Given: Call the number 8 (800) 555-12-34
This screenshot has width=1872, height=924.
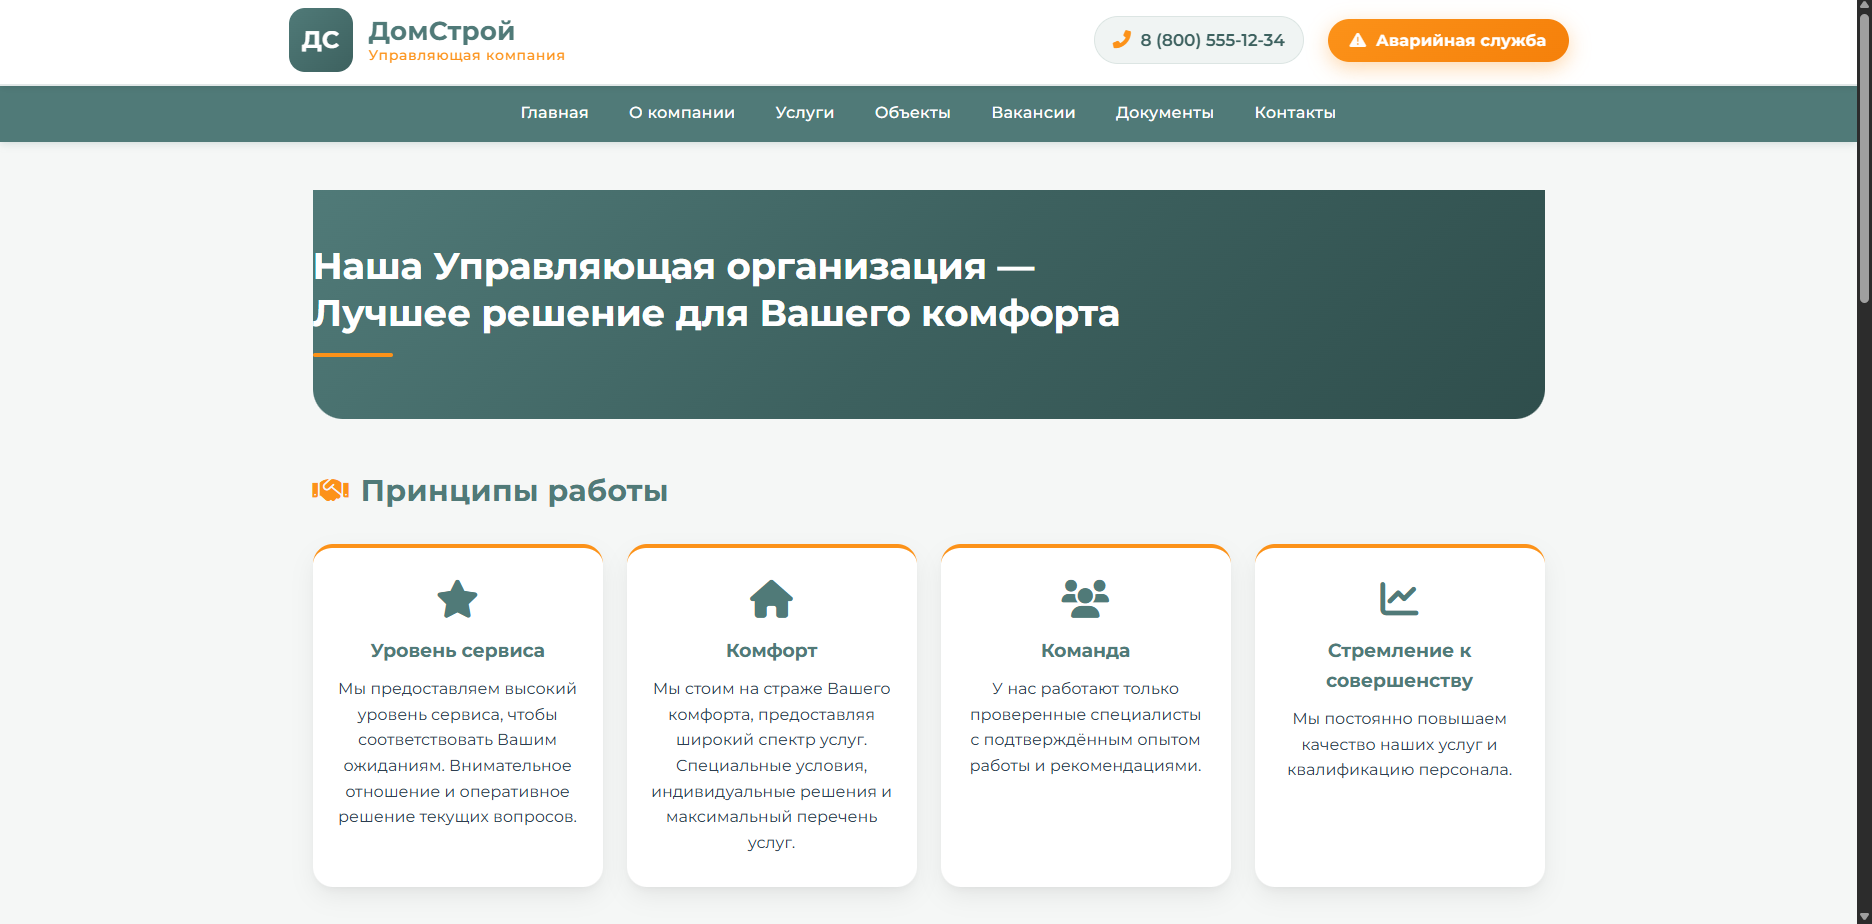Looking at the screenshot, I should (x=1199, y=40).
